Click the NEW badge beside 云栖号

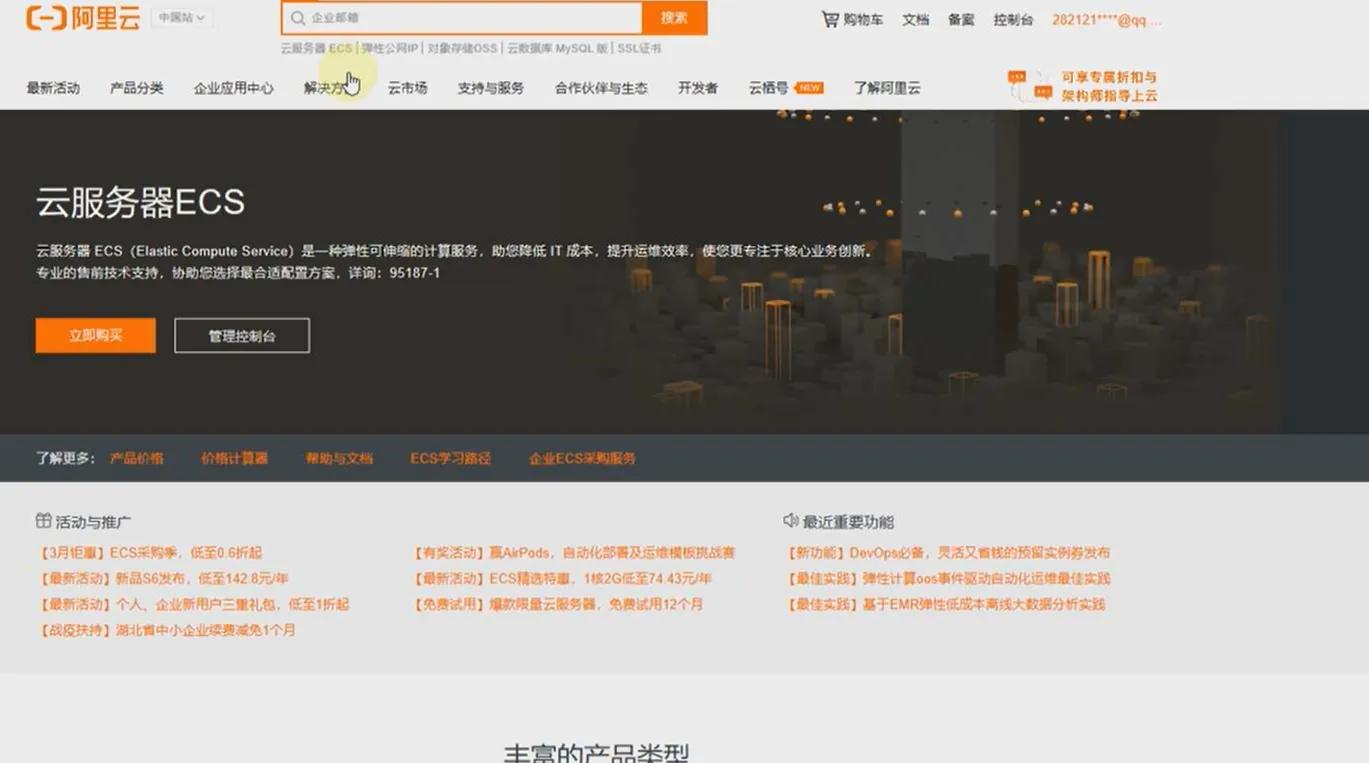click(x=809, y=88)
